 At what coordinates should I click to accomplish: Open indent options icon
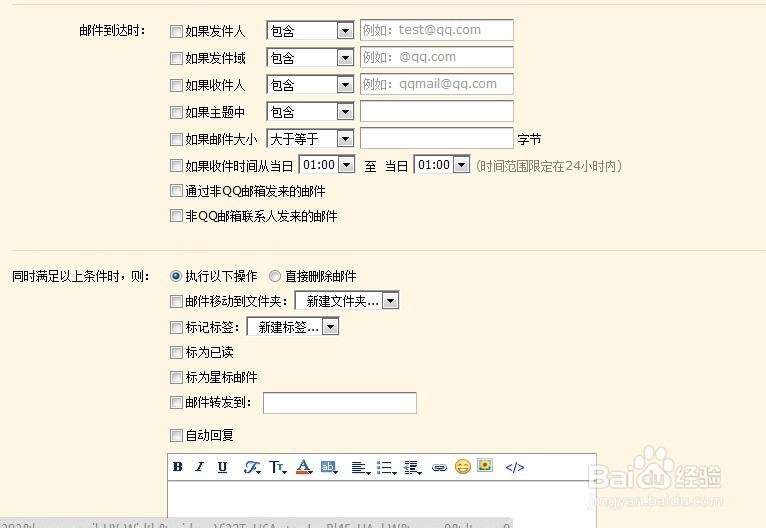tap(412, 468)
